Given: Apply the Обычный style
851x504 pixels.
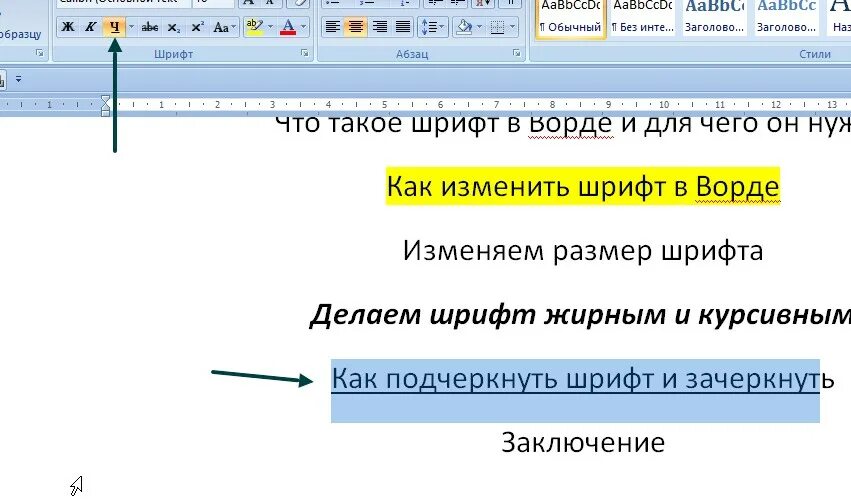Looking at the screenshot, I should (570, 18).
